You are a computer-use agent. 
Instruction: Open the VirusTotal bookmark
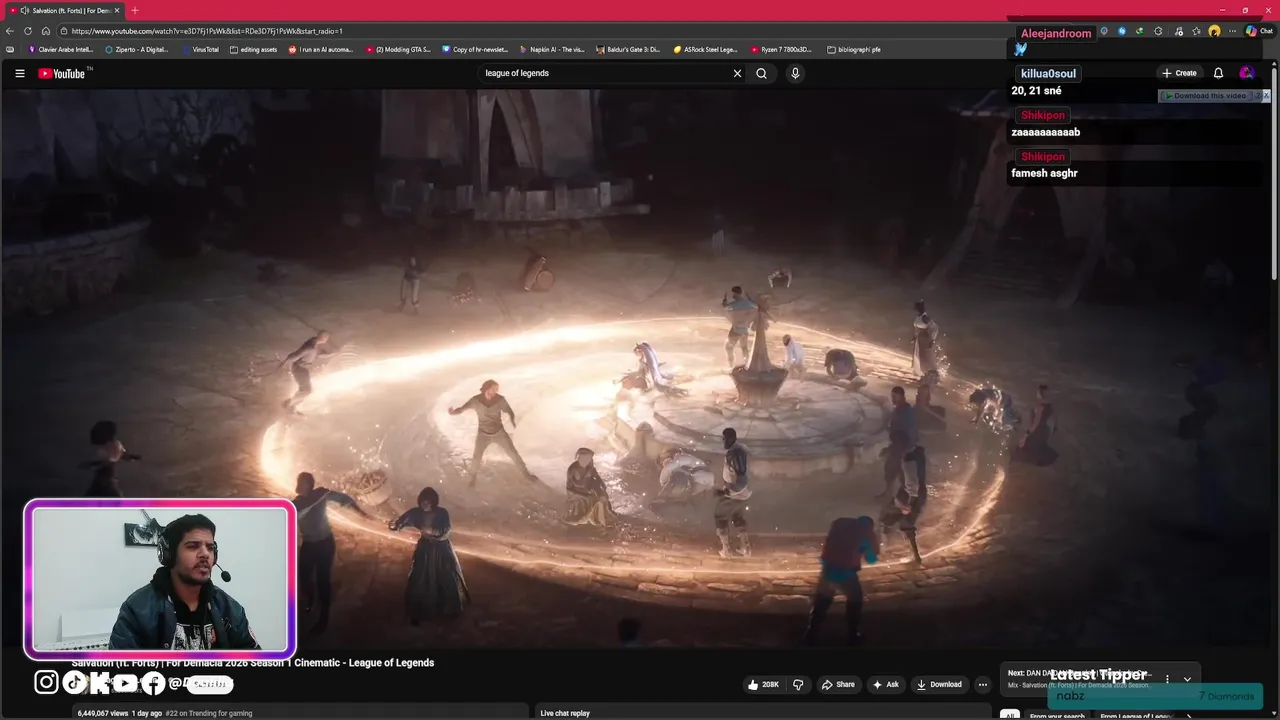[200, 49]
